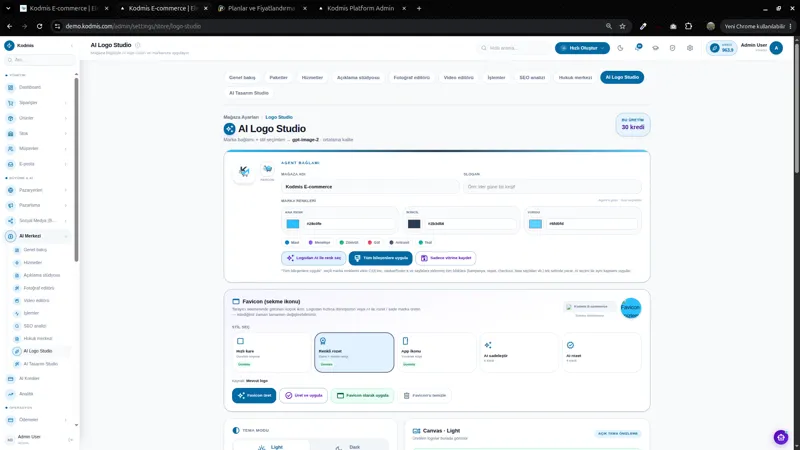The height and width of the screenshot is (450, 800).
Task: Switch theme mode to Light
Action: (271, 446)
